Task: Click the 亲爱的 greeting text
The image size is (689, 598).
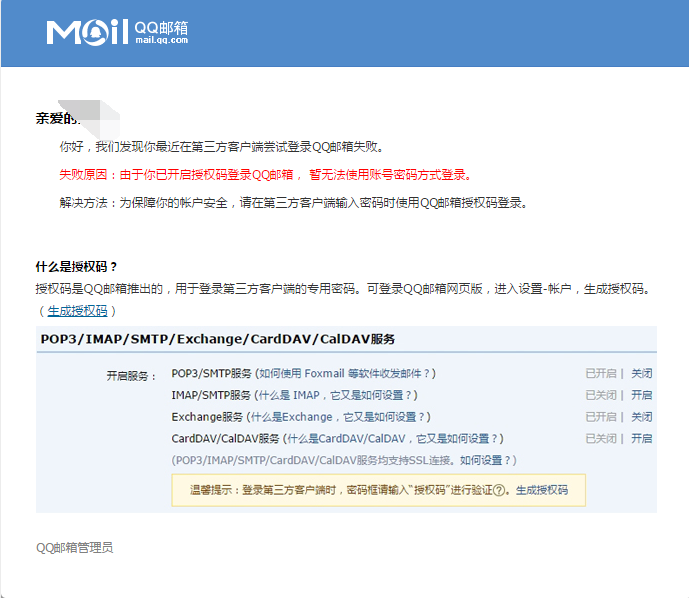Action: 57,118
